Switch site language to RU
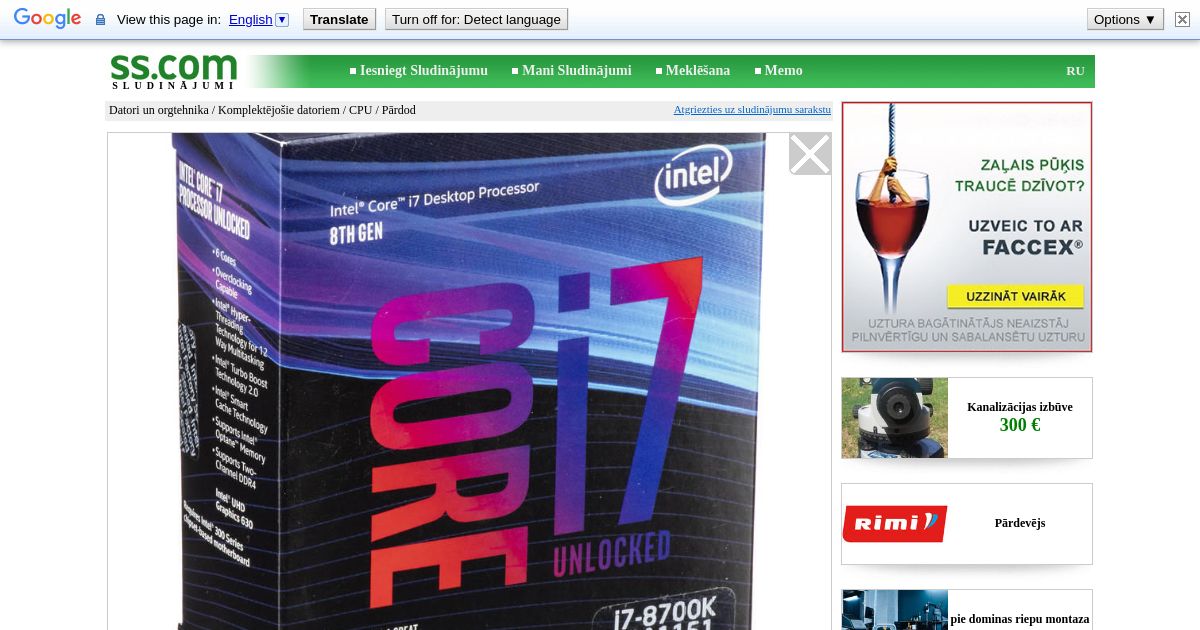The image size is (1200, 630). [x=1075, y=71]
